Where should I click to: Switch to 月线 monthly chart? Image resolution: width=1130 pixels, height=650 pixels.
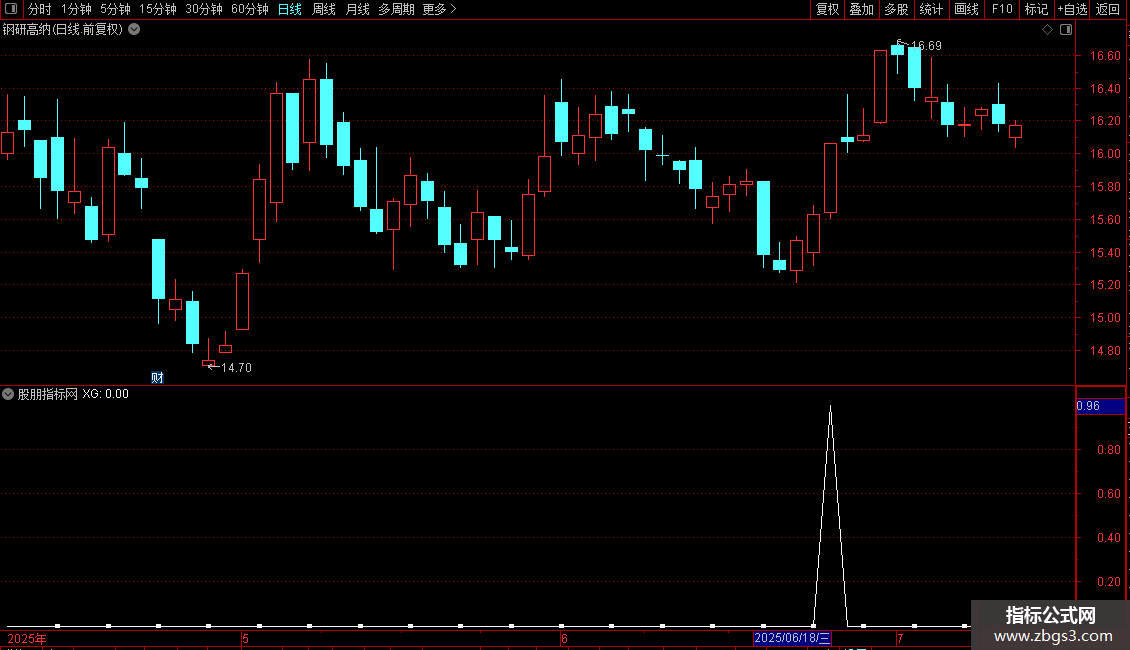coord(357,9)
